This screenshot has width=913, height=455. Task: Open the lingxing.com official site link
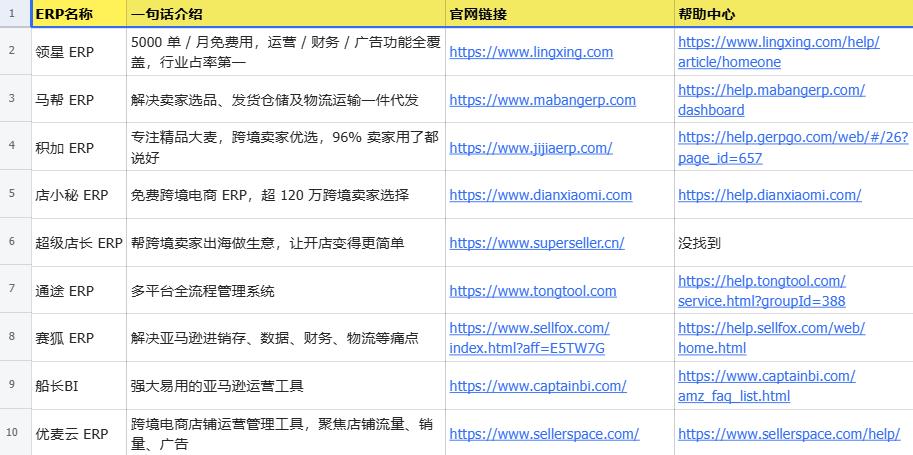coord(531,52)
